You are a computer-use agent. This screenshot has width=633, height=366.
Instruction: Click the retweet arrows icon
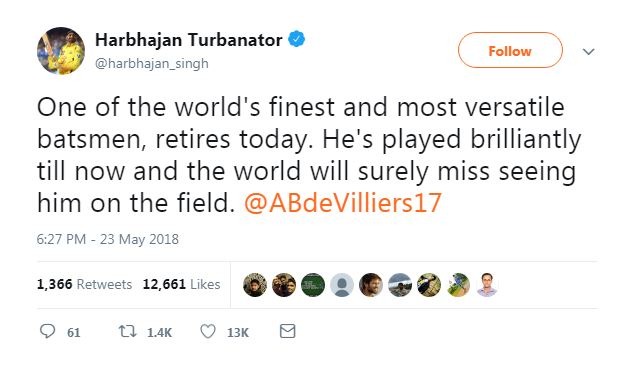[x=128, y=332]
